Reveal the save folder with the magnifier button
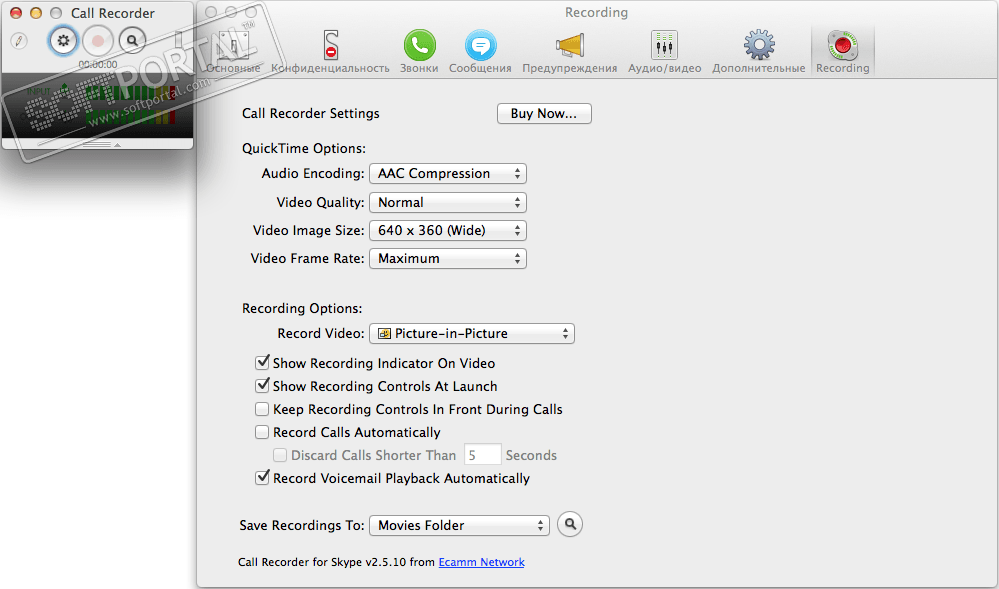 570,524
